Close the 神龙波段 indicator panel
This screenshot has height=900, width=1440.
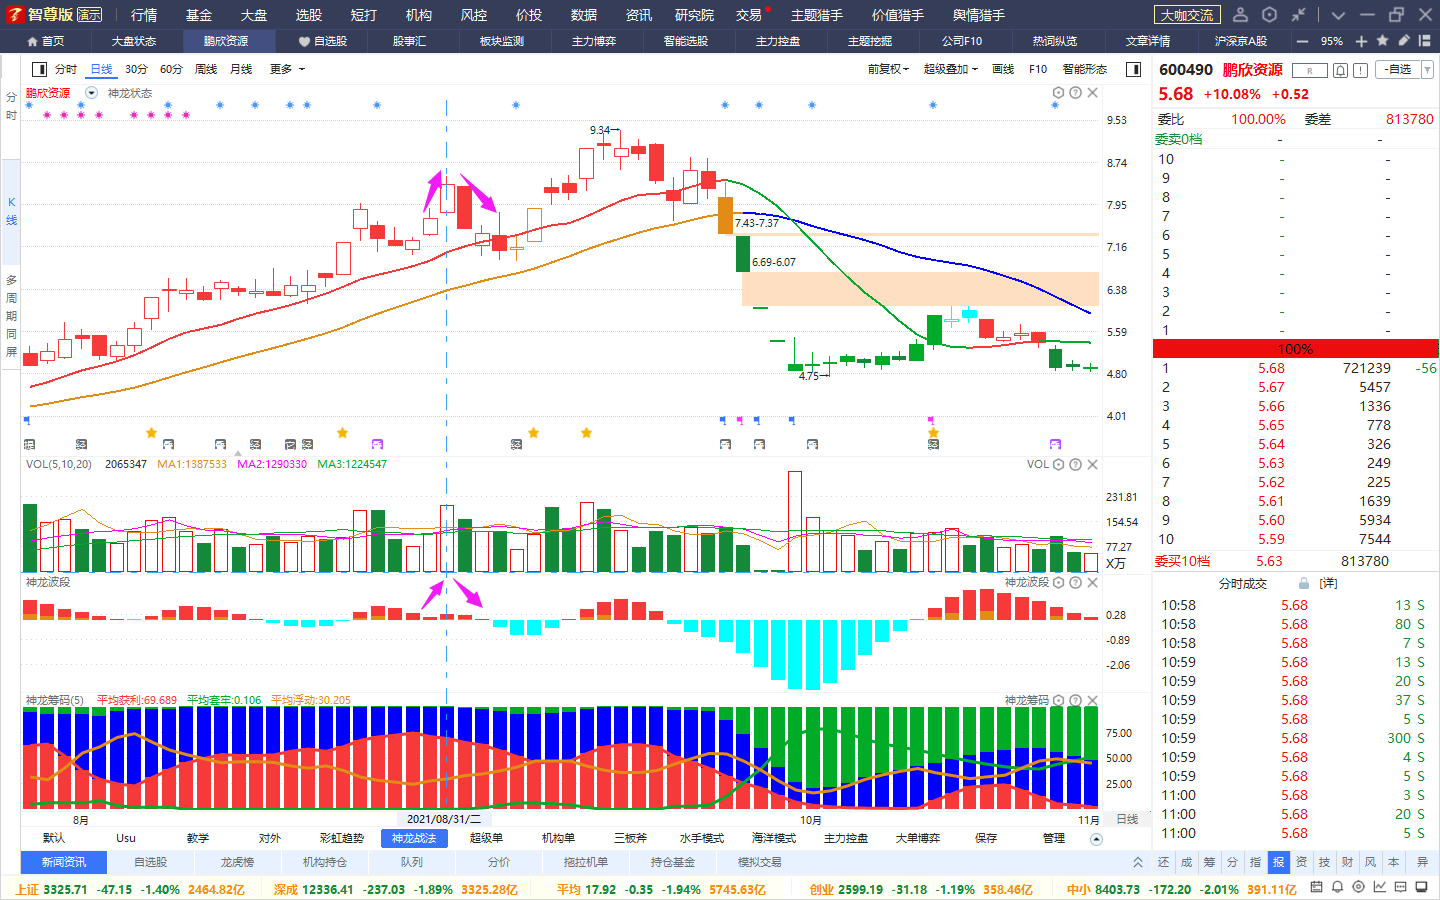coord(1092,582)
